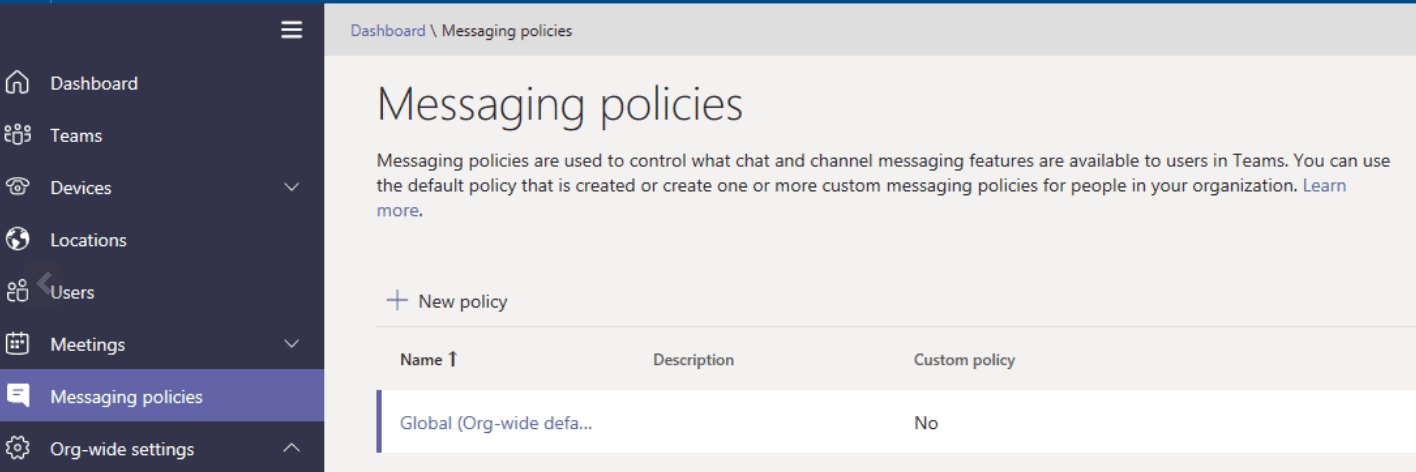The image size is (1416, 472).
Task: Follow the Learn more link
Action: (1324, 185)
